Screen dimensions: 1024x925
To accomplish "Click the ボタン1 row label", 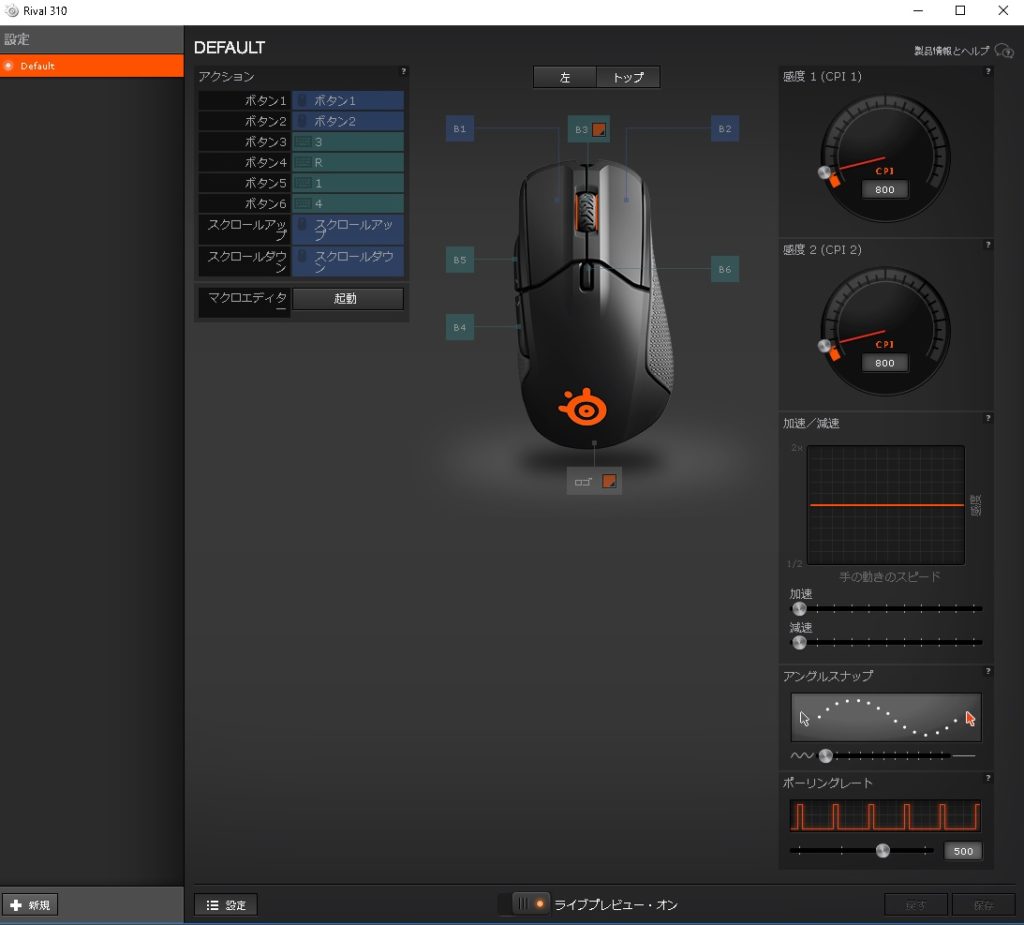I will point(244,101).
